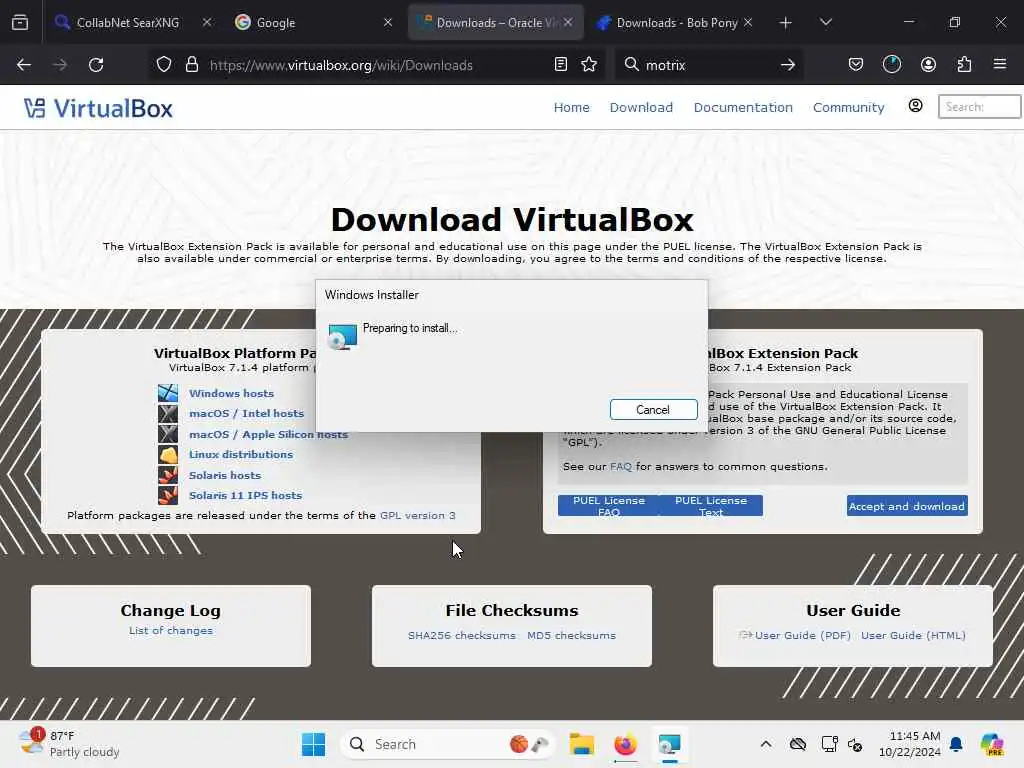This screenshot has width=1024, height=768.
Task: Close the CollabNet SearXNG tab
Action: [207, 22]
